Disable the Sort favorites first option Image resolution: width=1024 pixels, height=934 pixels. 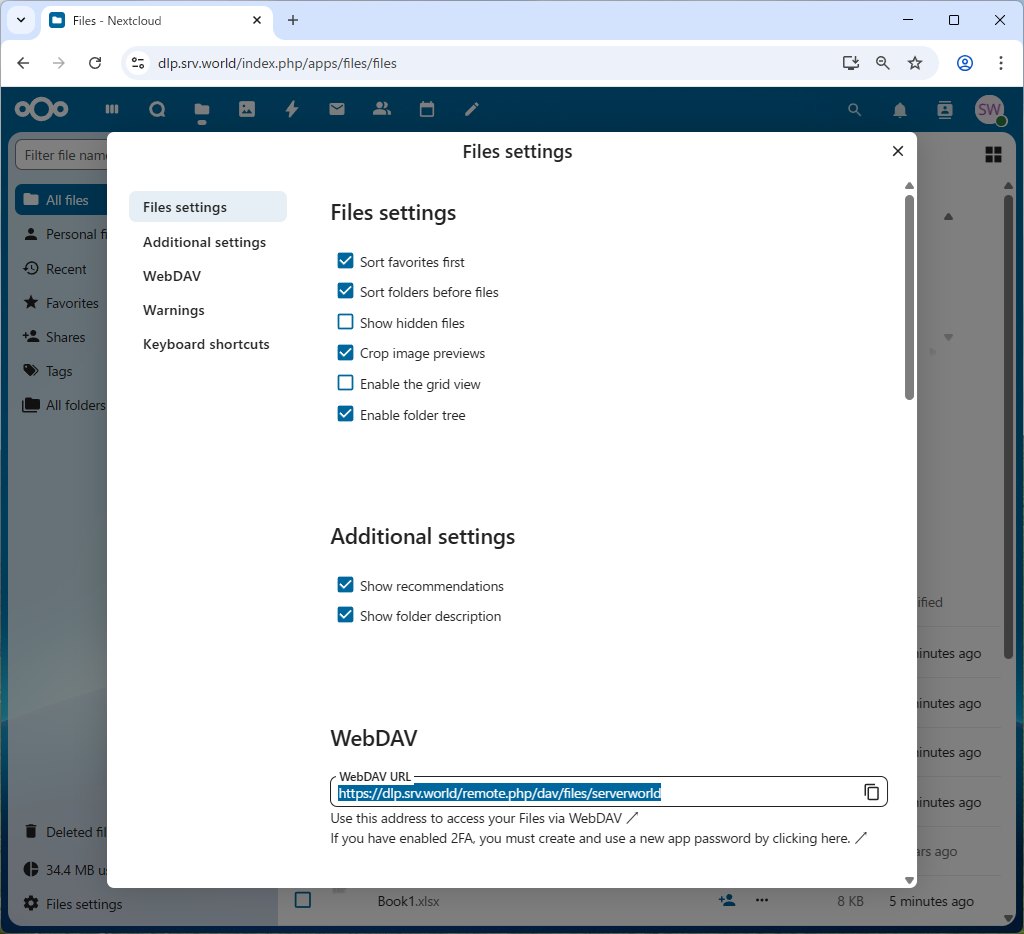pos(345,261)
